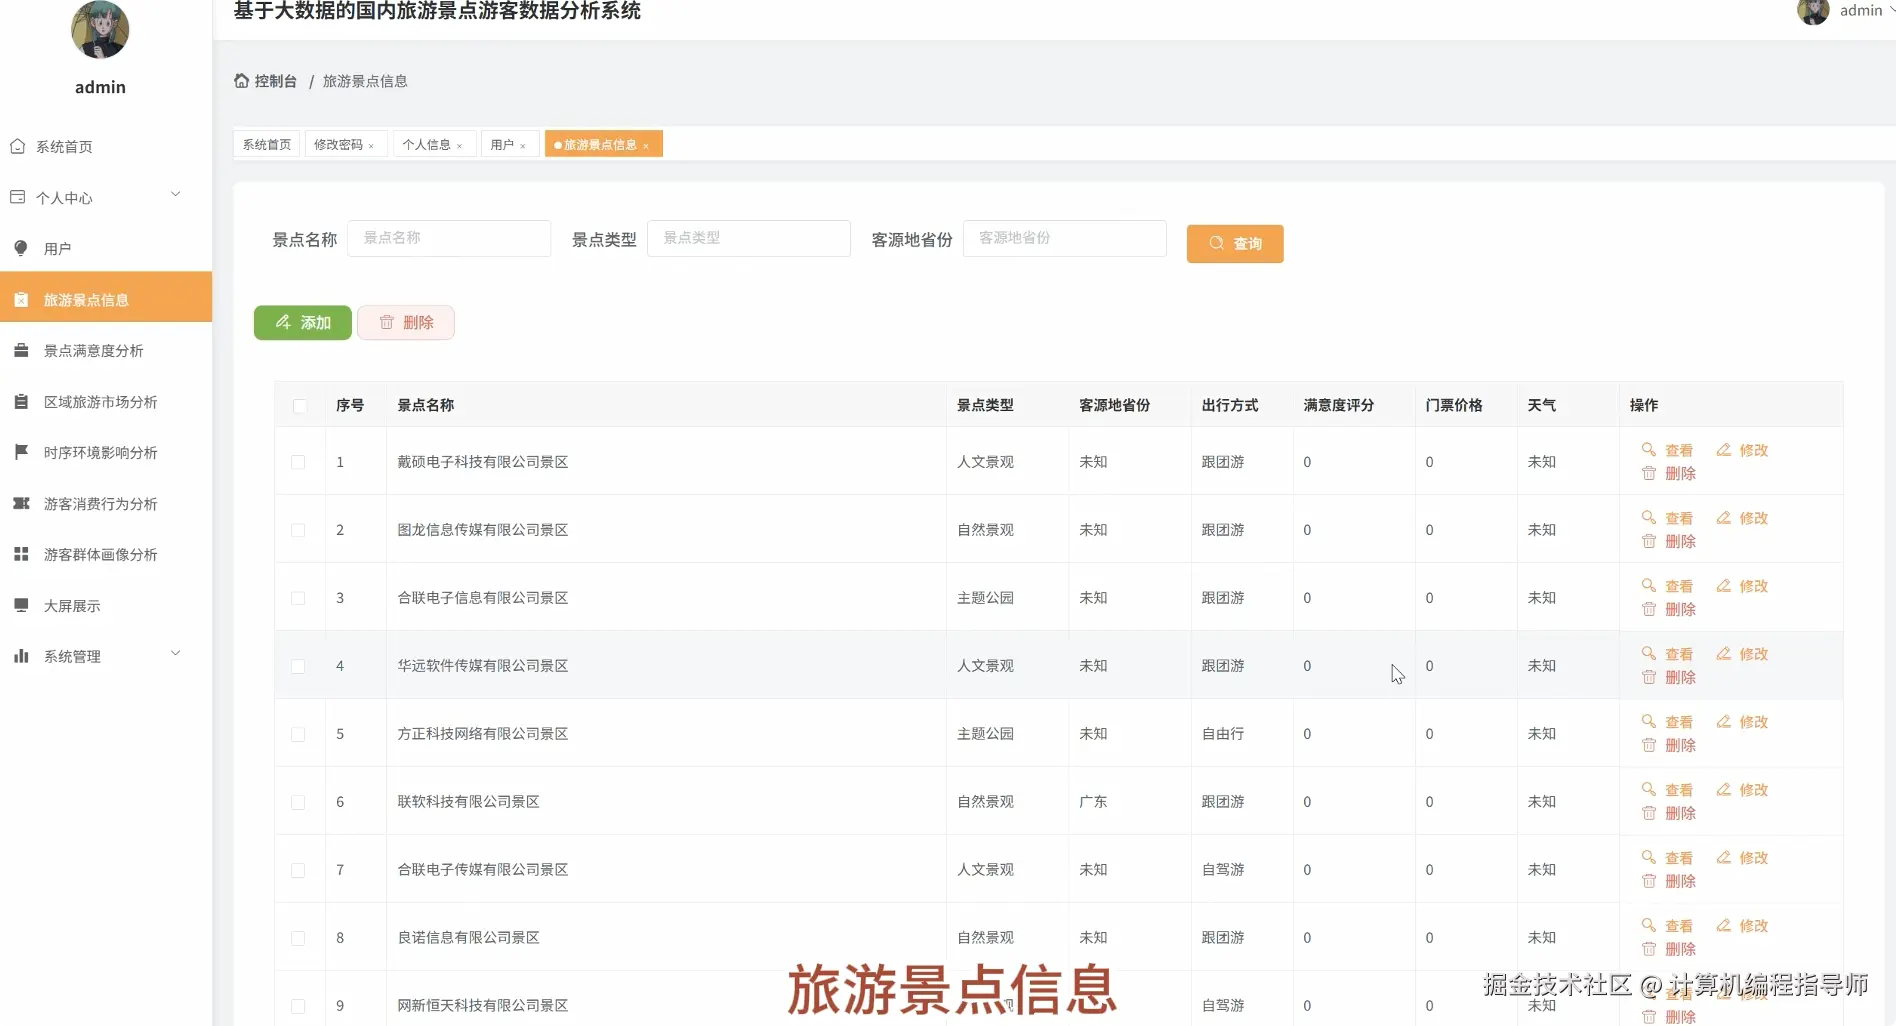
Task: Select checkbox for row 3 合联电子信息
Action: point(298,598)
